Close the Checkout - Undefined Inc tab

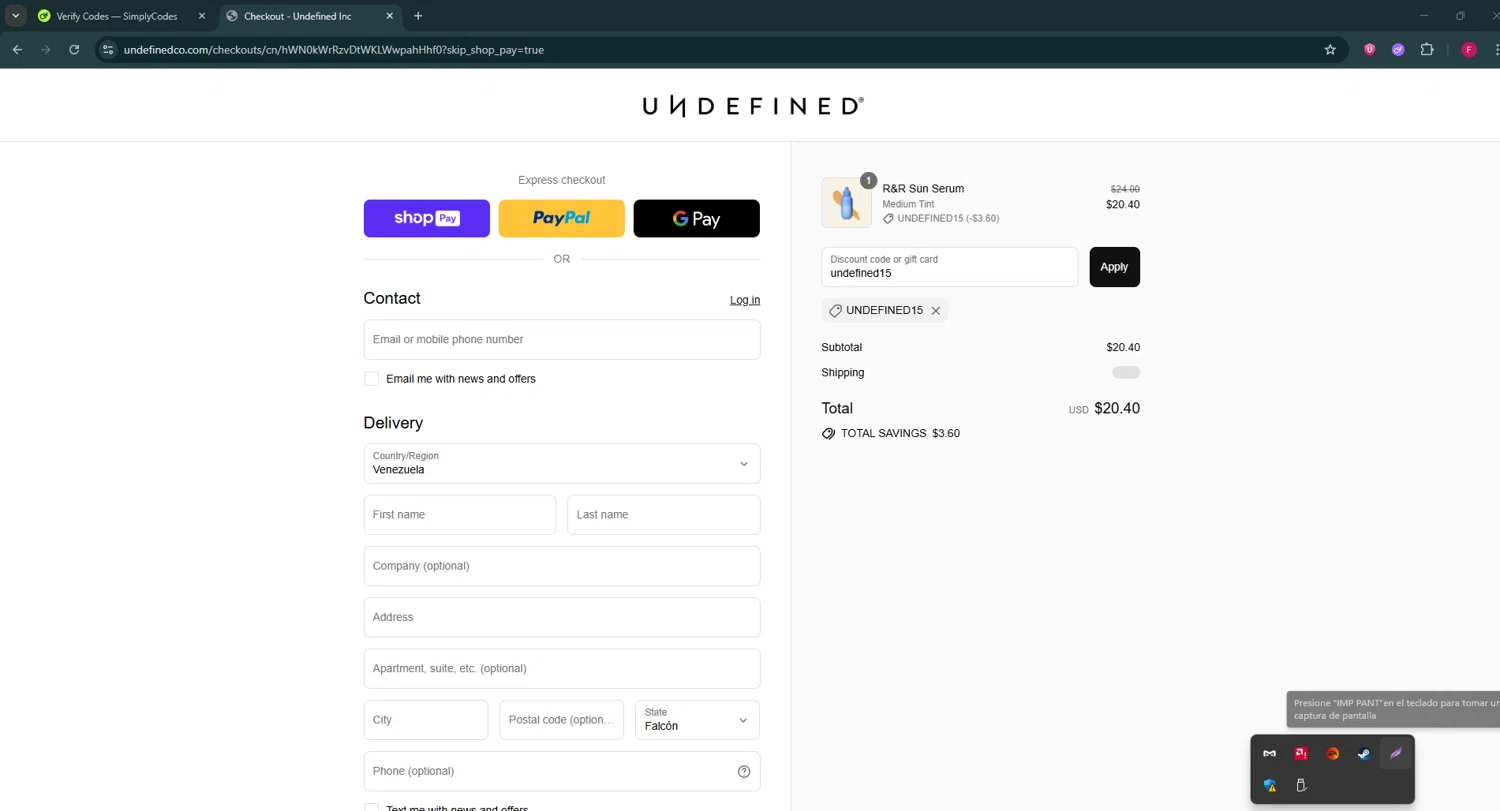[x=388, y=16]
